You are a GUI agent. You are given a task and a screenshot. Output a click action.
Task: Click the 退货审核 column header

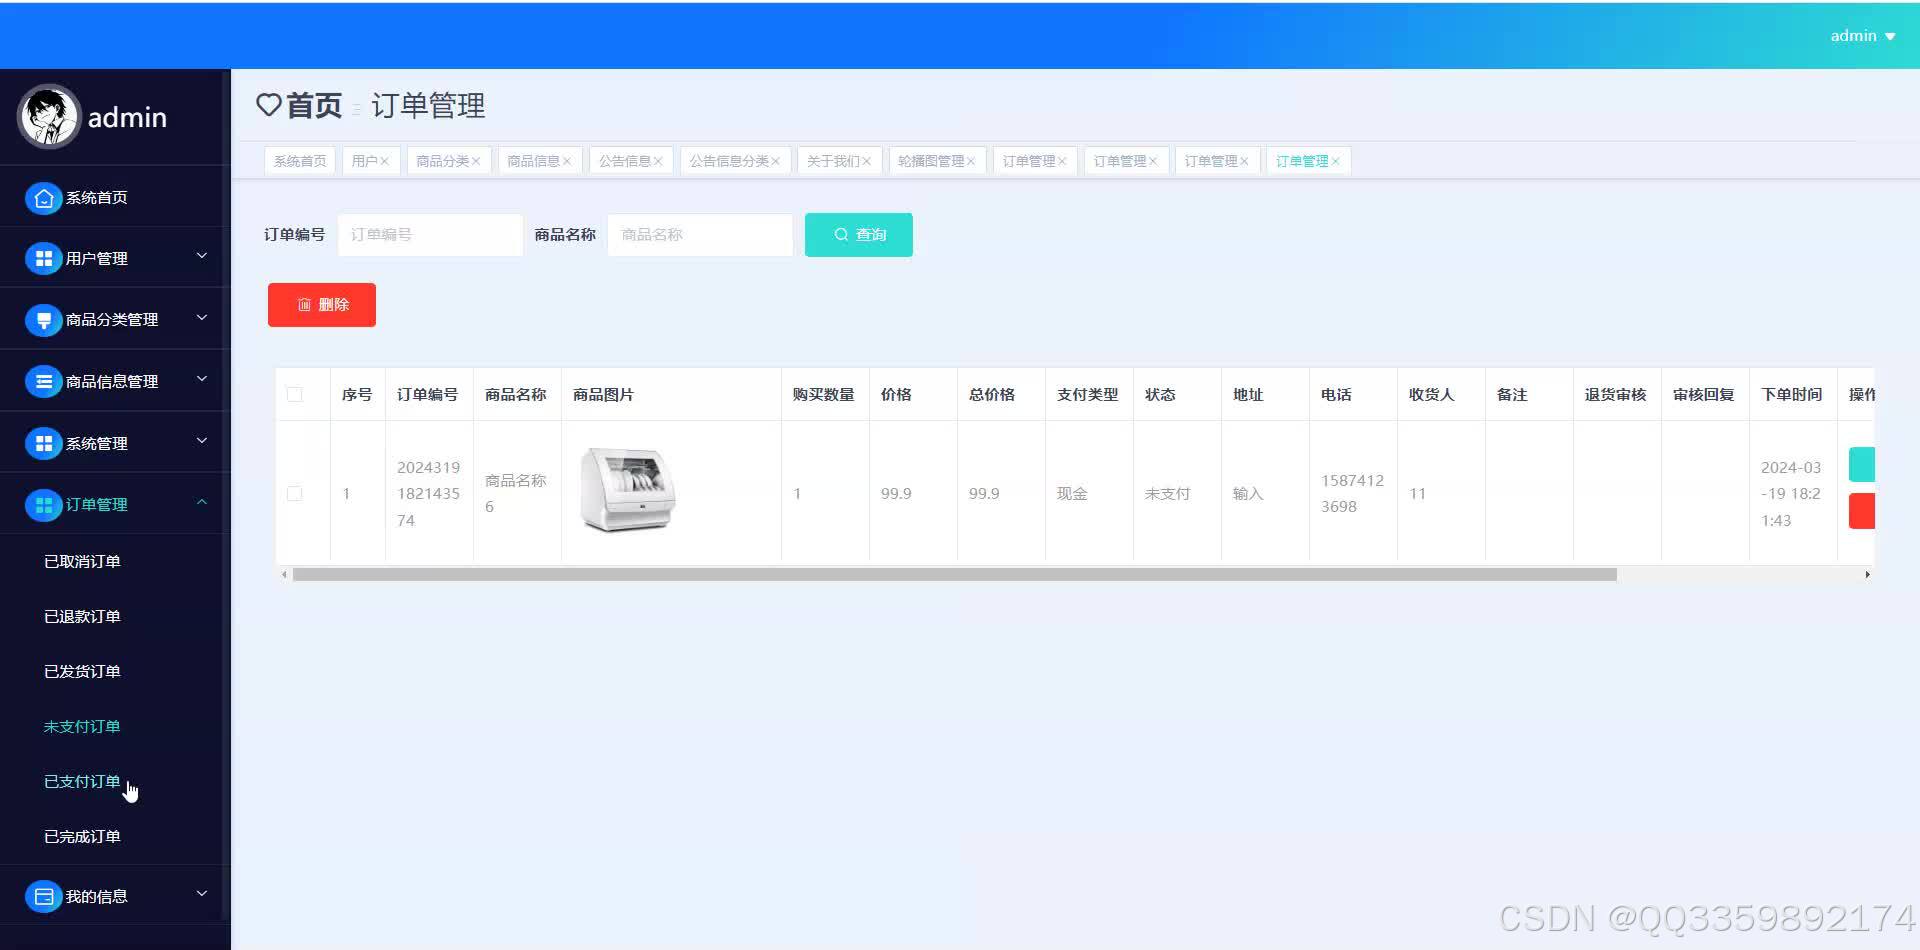(x=1616, y=395)
